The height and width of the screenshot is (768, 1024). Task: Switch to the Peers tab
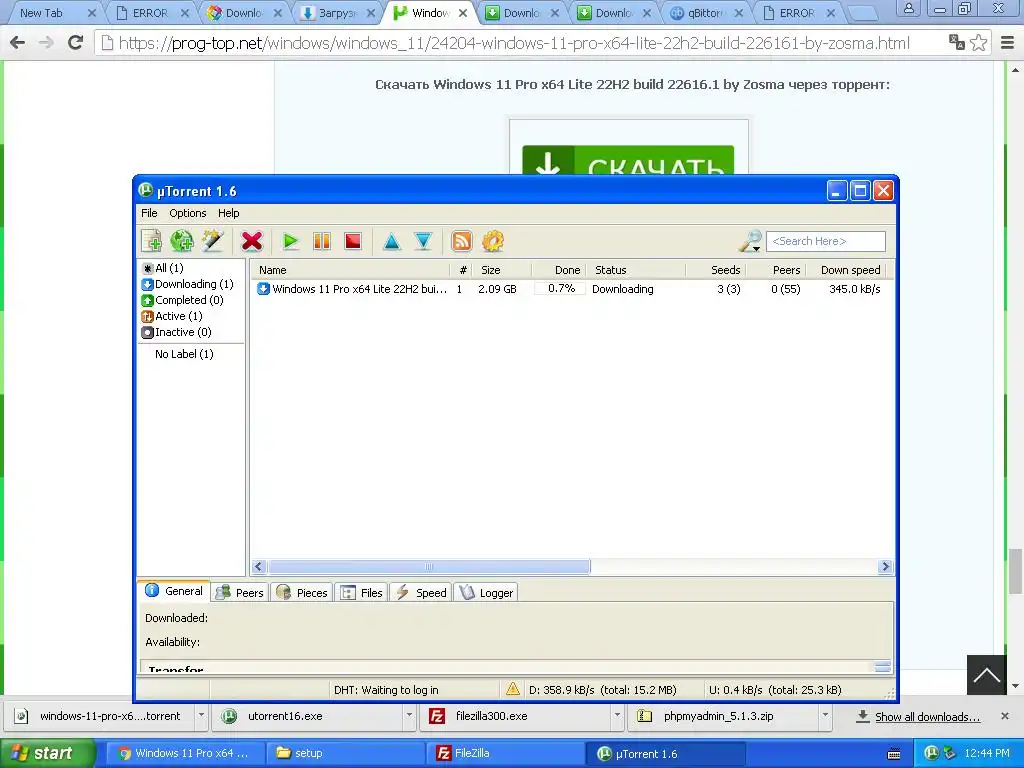coord(240,592)
